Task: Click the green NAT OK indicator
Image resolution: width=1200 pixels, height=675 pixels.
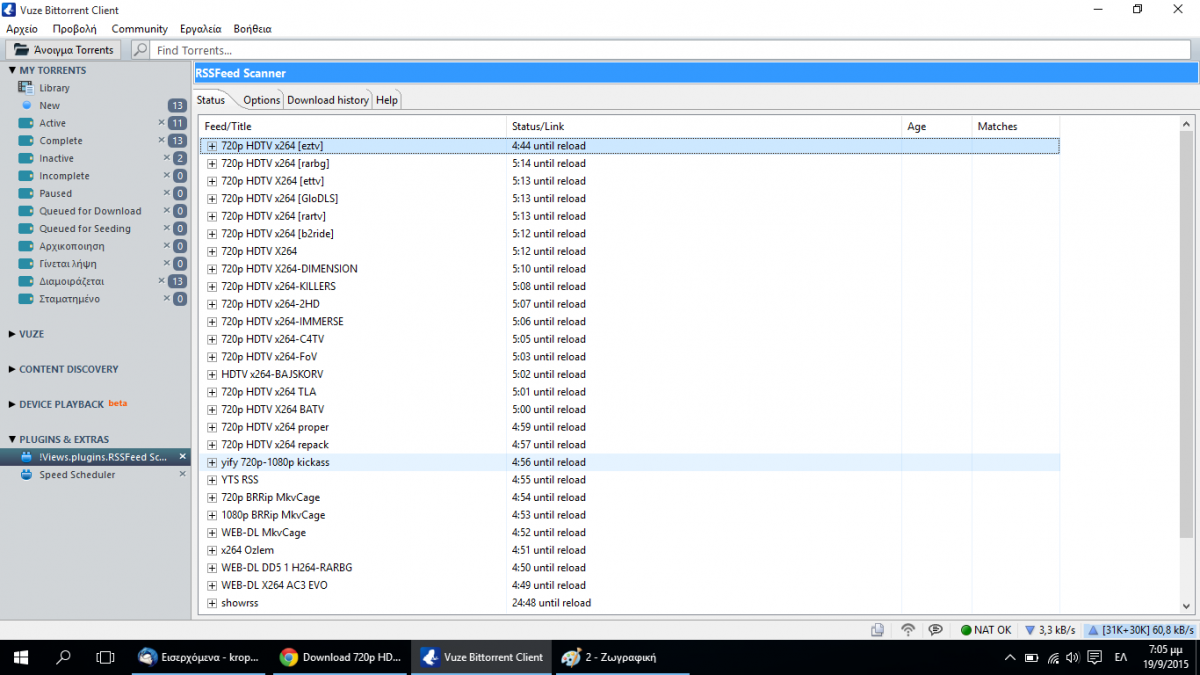Action: [x=986, y=630]
